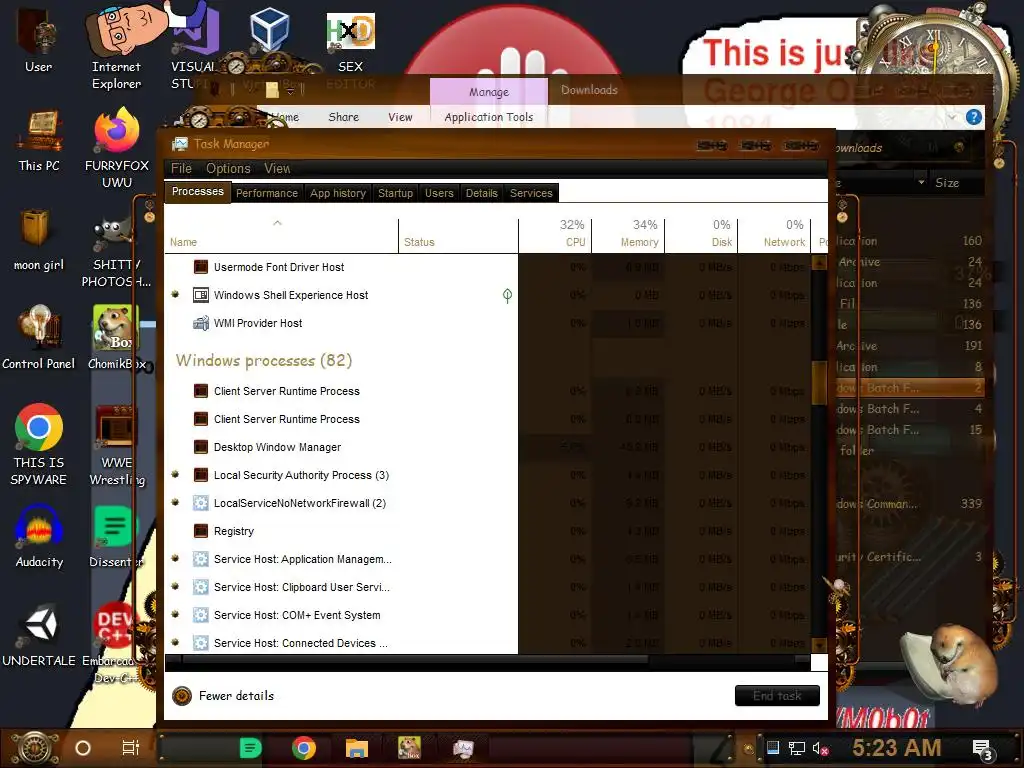Viewport: 1024px width, 768px height.
Task: Expand the Windows Shell Experience Host process
Action: tap(175, 295)
